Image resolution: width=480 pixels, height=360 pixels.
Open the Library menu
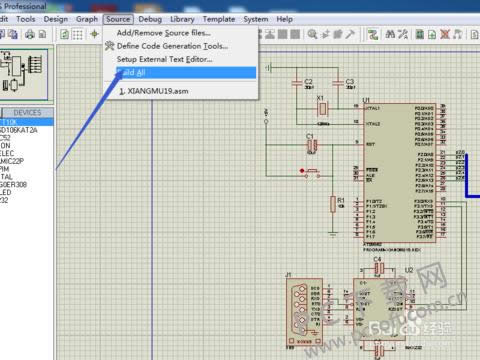[x=182, y=19]
